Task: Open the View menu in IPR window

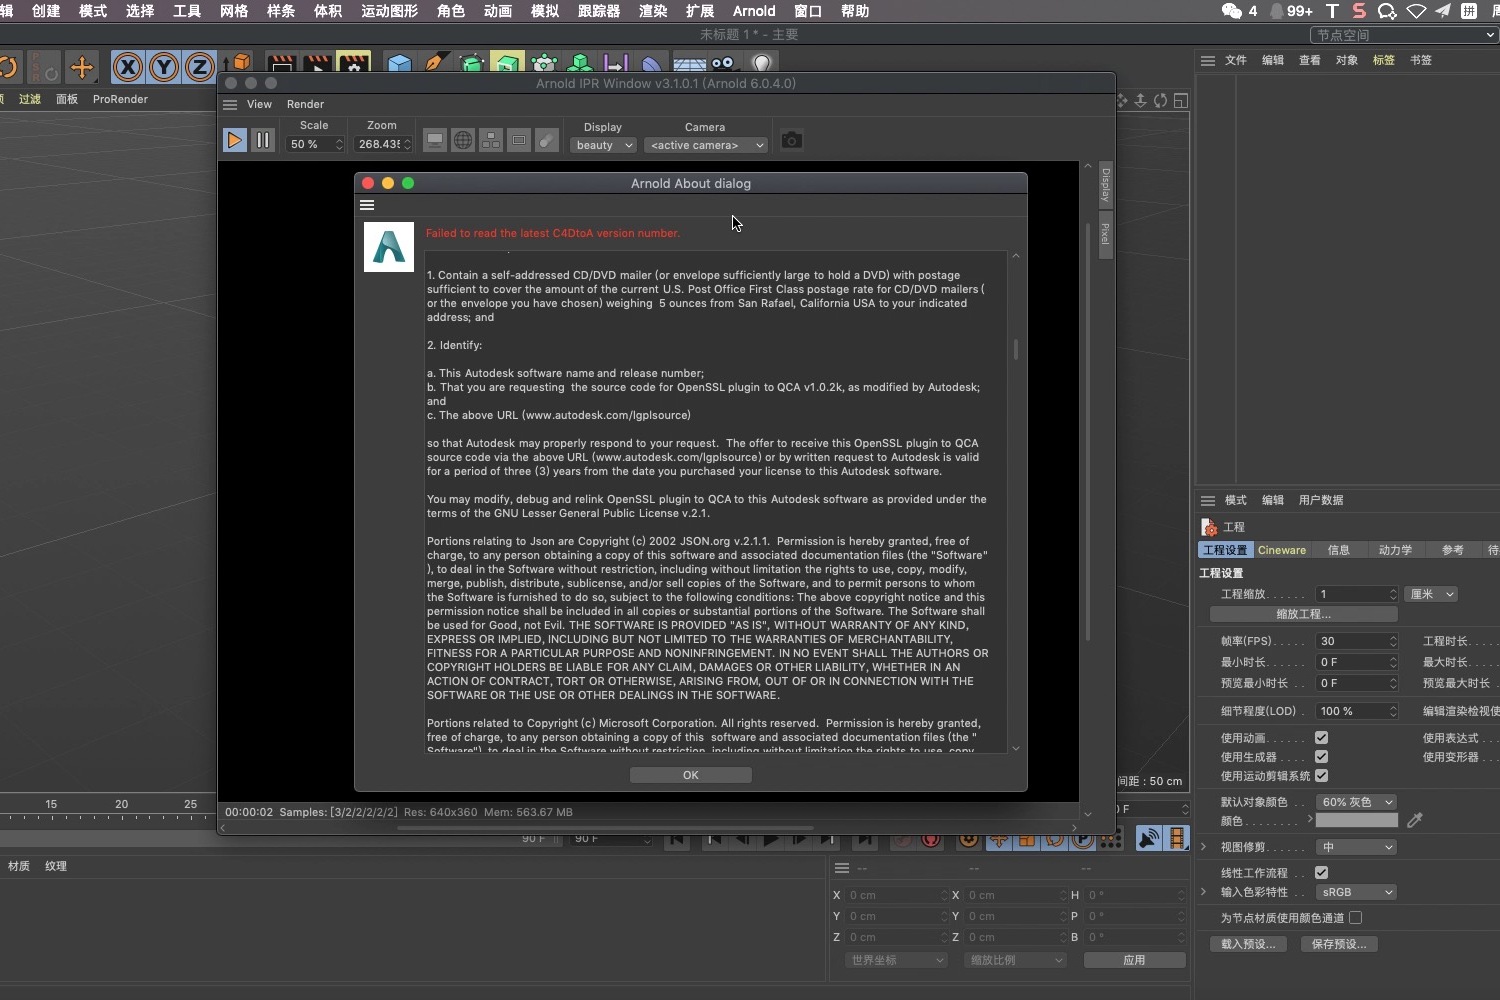Action: 259,104
